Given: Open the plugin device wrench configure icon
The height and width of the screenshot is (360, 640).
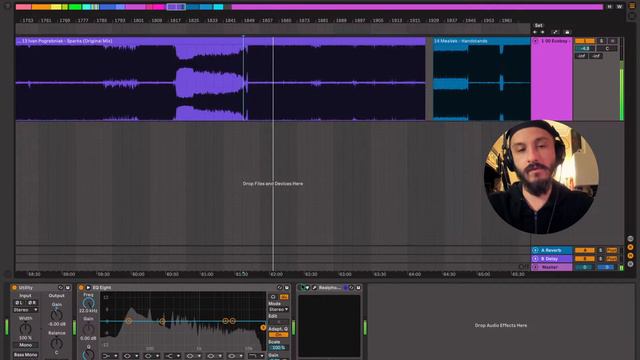Looking at the screenshot, I should click(314, 288).
